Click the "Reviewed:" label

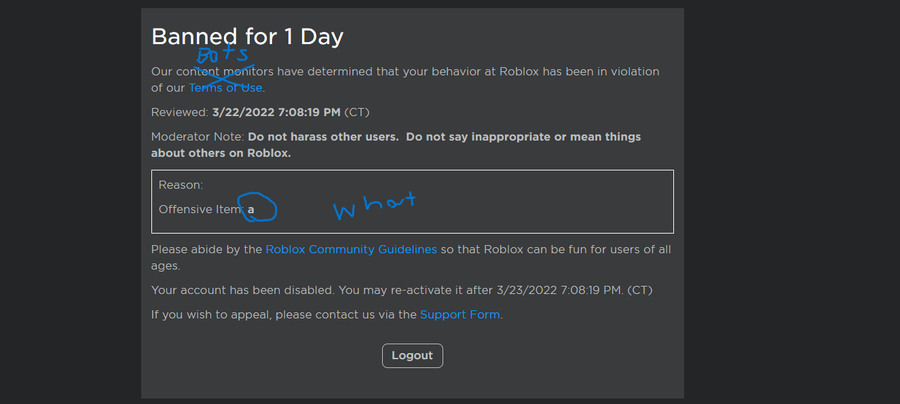179,111
